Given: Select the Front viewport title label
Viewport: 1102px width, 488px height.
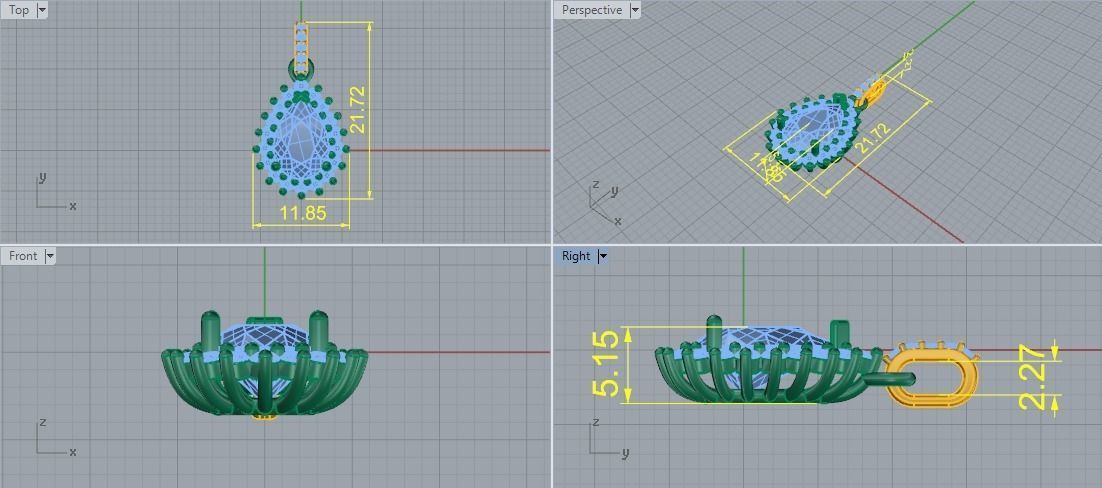Looking at the screenshot, I should [x=23, y=256].
